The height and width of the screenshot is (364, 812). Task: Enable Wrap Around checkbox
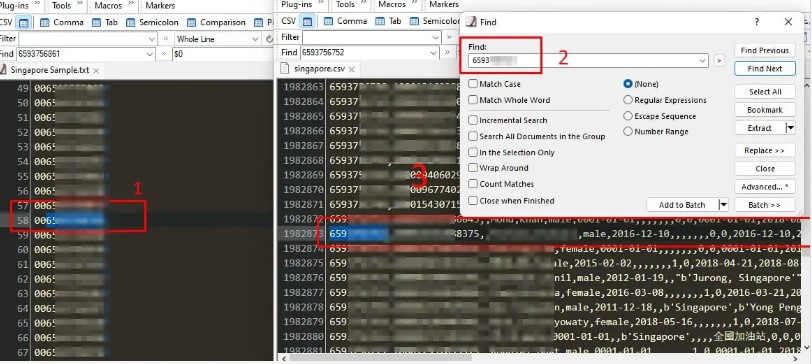point(473,168)
